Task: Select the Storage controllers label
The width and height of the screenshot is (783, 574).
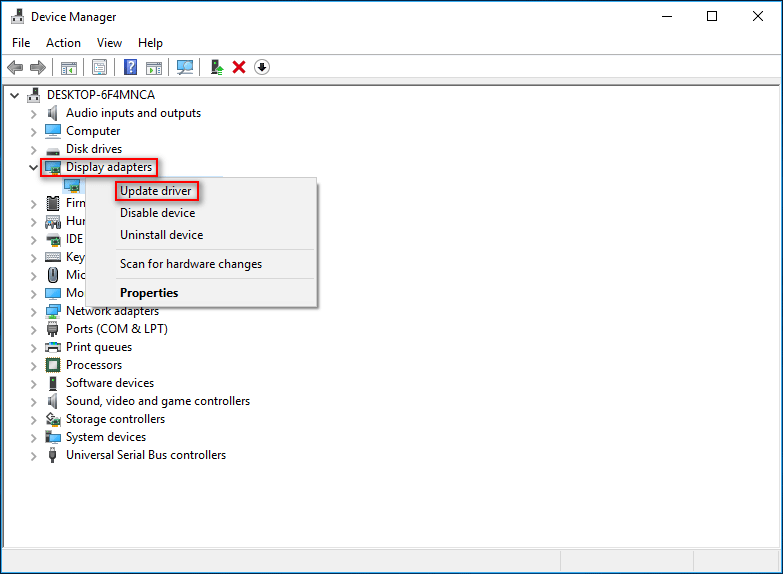Action: [115, 419]
